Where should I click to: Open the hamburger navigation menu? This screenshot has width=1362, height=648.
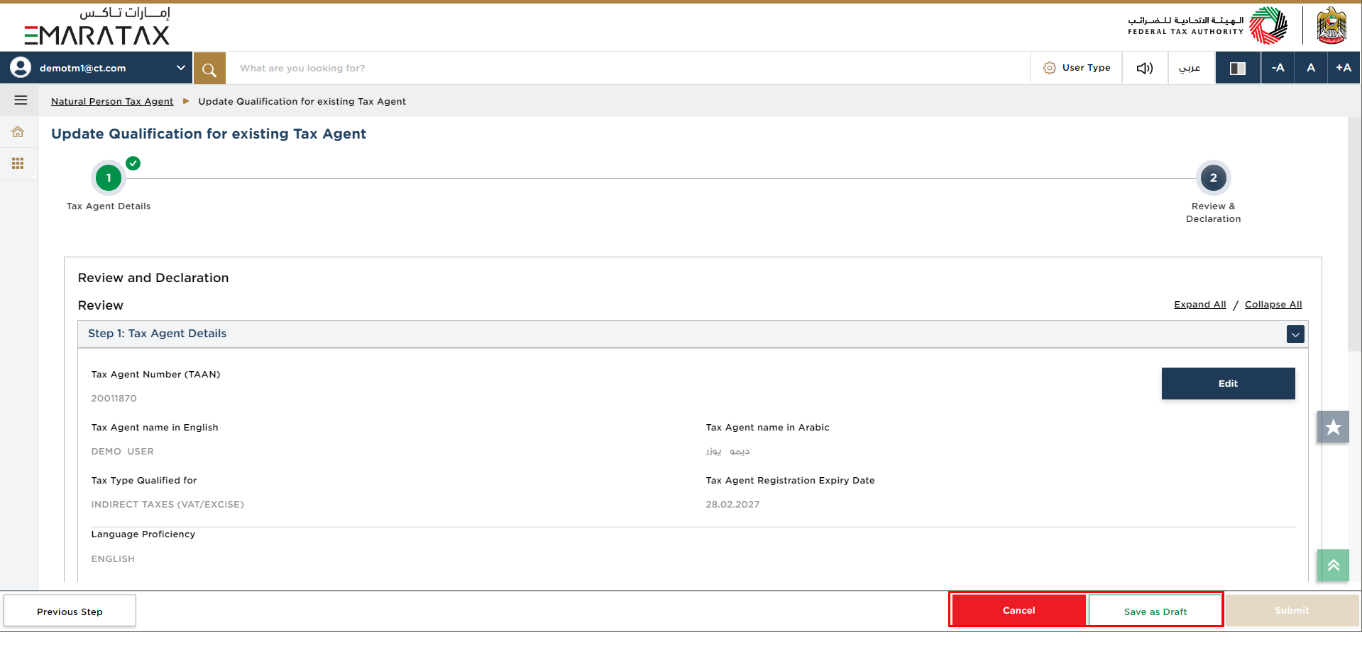(20, 100)
